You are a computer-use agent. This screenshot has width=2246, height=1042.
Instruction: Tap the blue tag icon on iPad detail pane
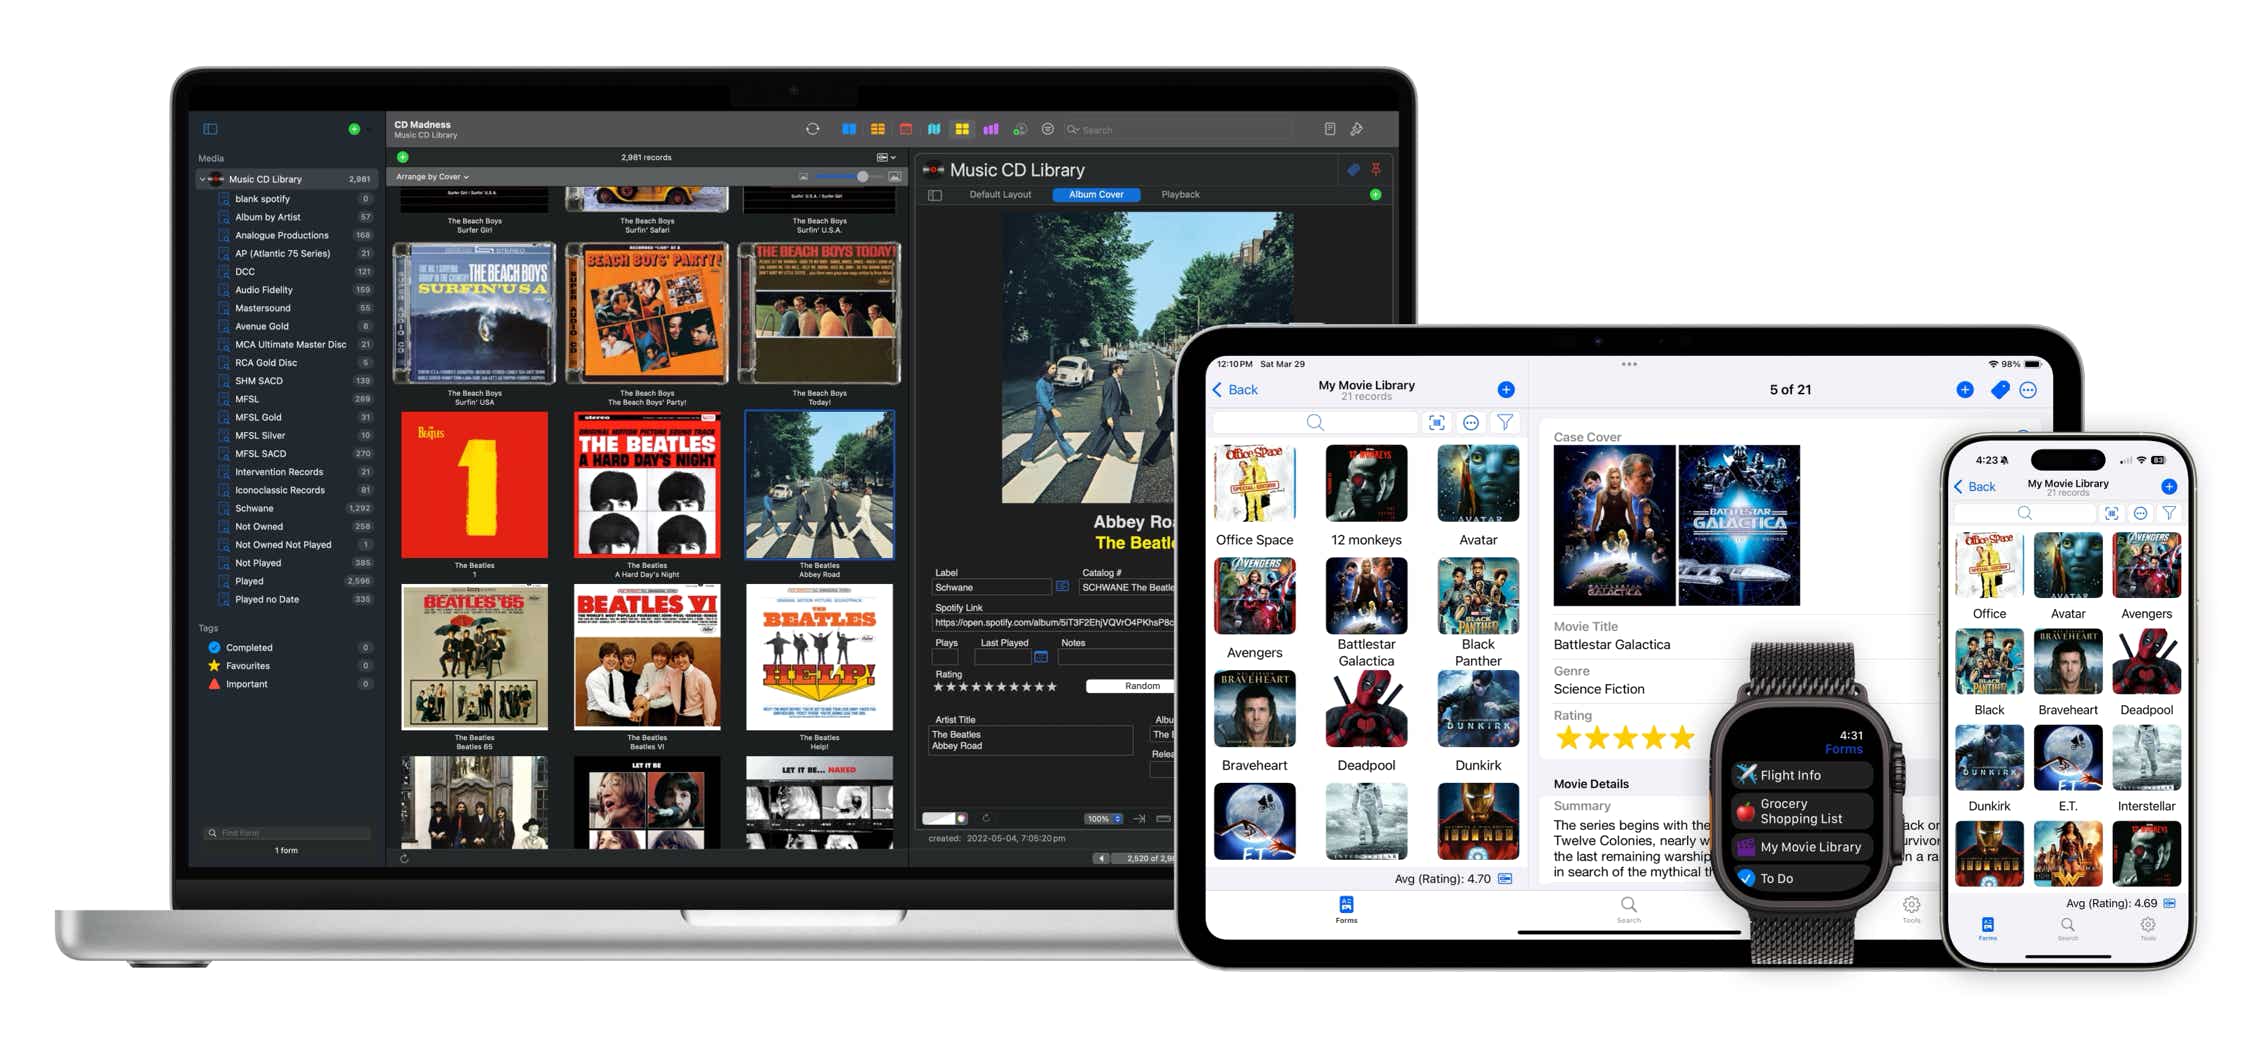pos(1999,390)
